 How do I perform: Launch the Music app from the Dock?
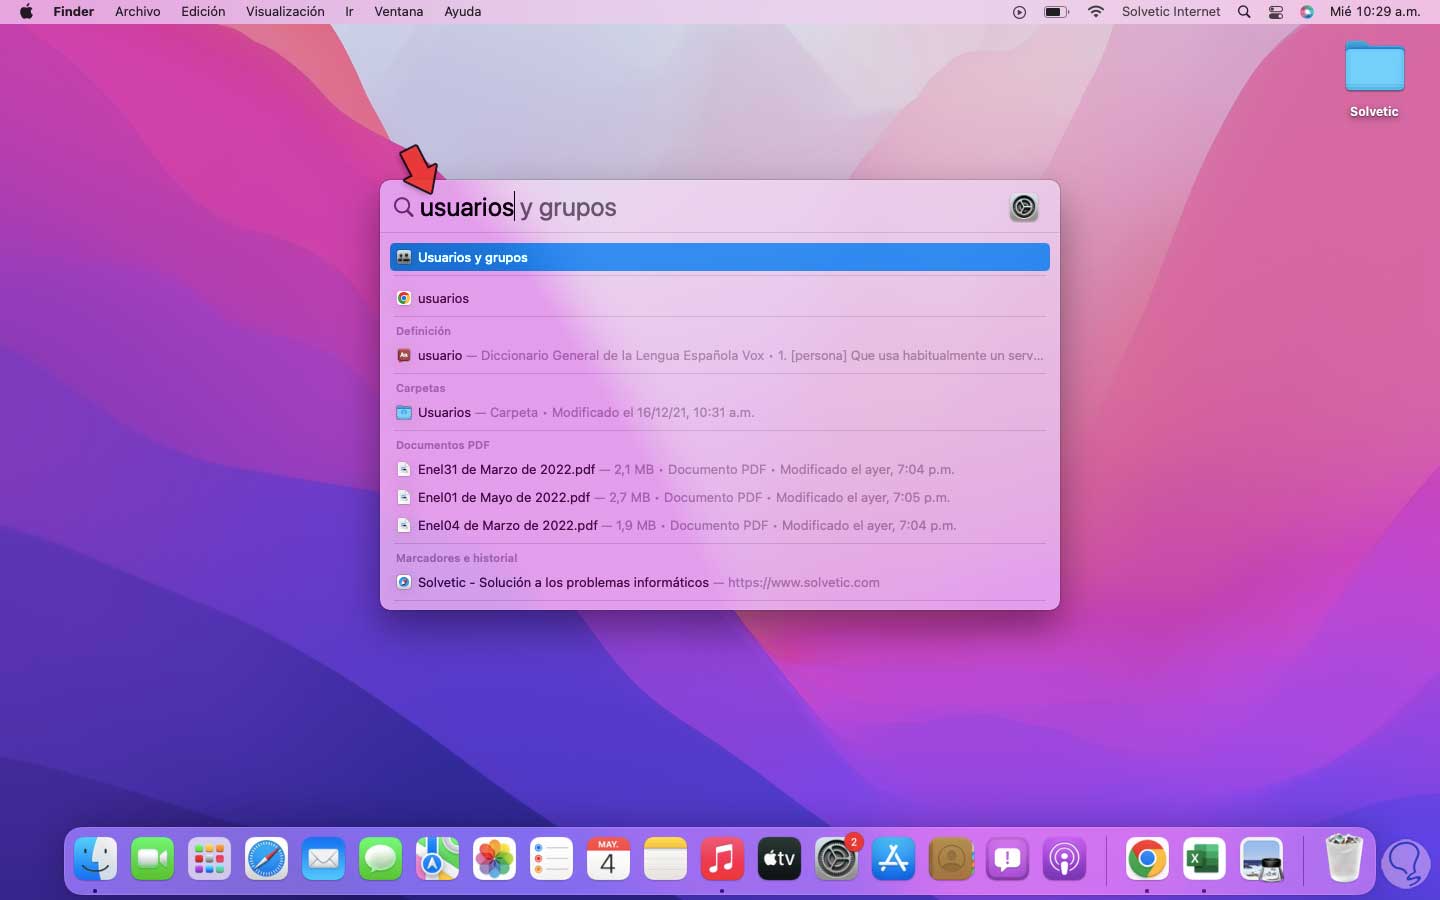[722, 858]
